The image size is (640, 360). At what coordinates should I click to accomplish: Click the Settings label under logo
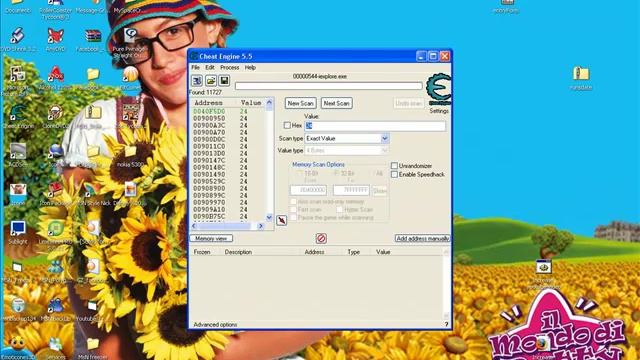pyautogui.click(x=439, y=111)
